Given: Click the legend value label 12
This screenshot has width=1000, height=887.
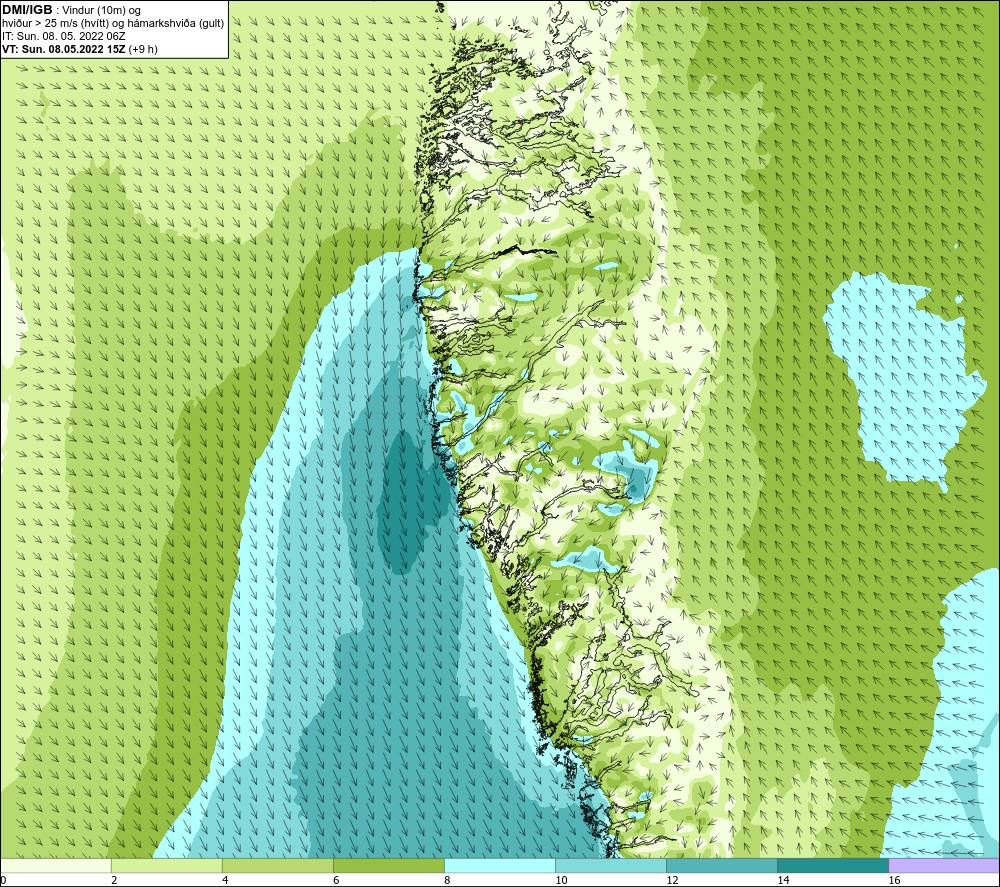Looking at the screenshot, I should [x=672, y=880].
